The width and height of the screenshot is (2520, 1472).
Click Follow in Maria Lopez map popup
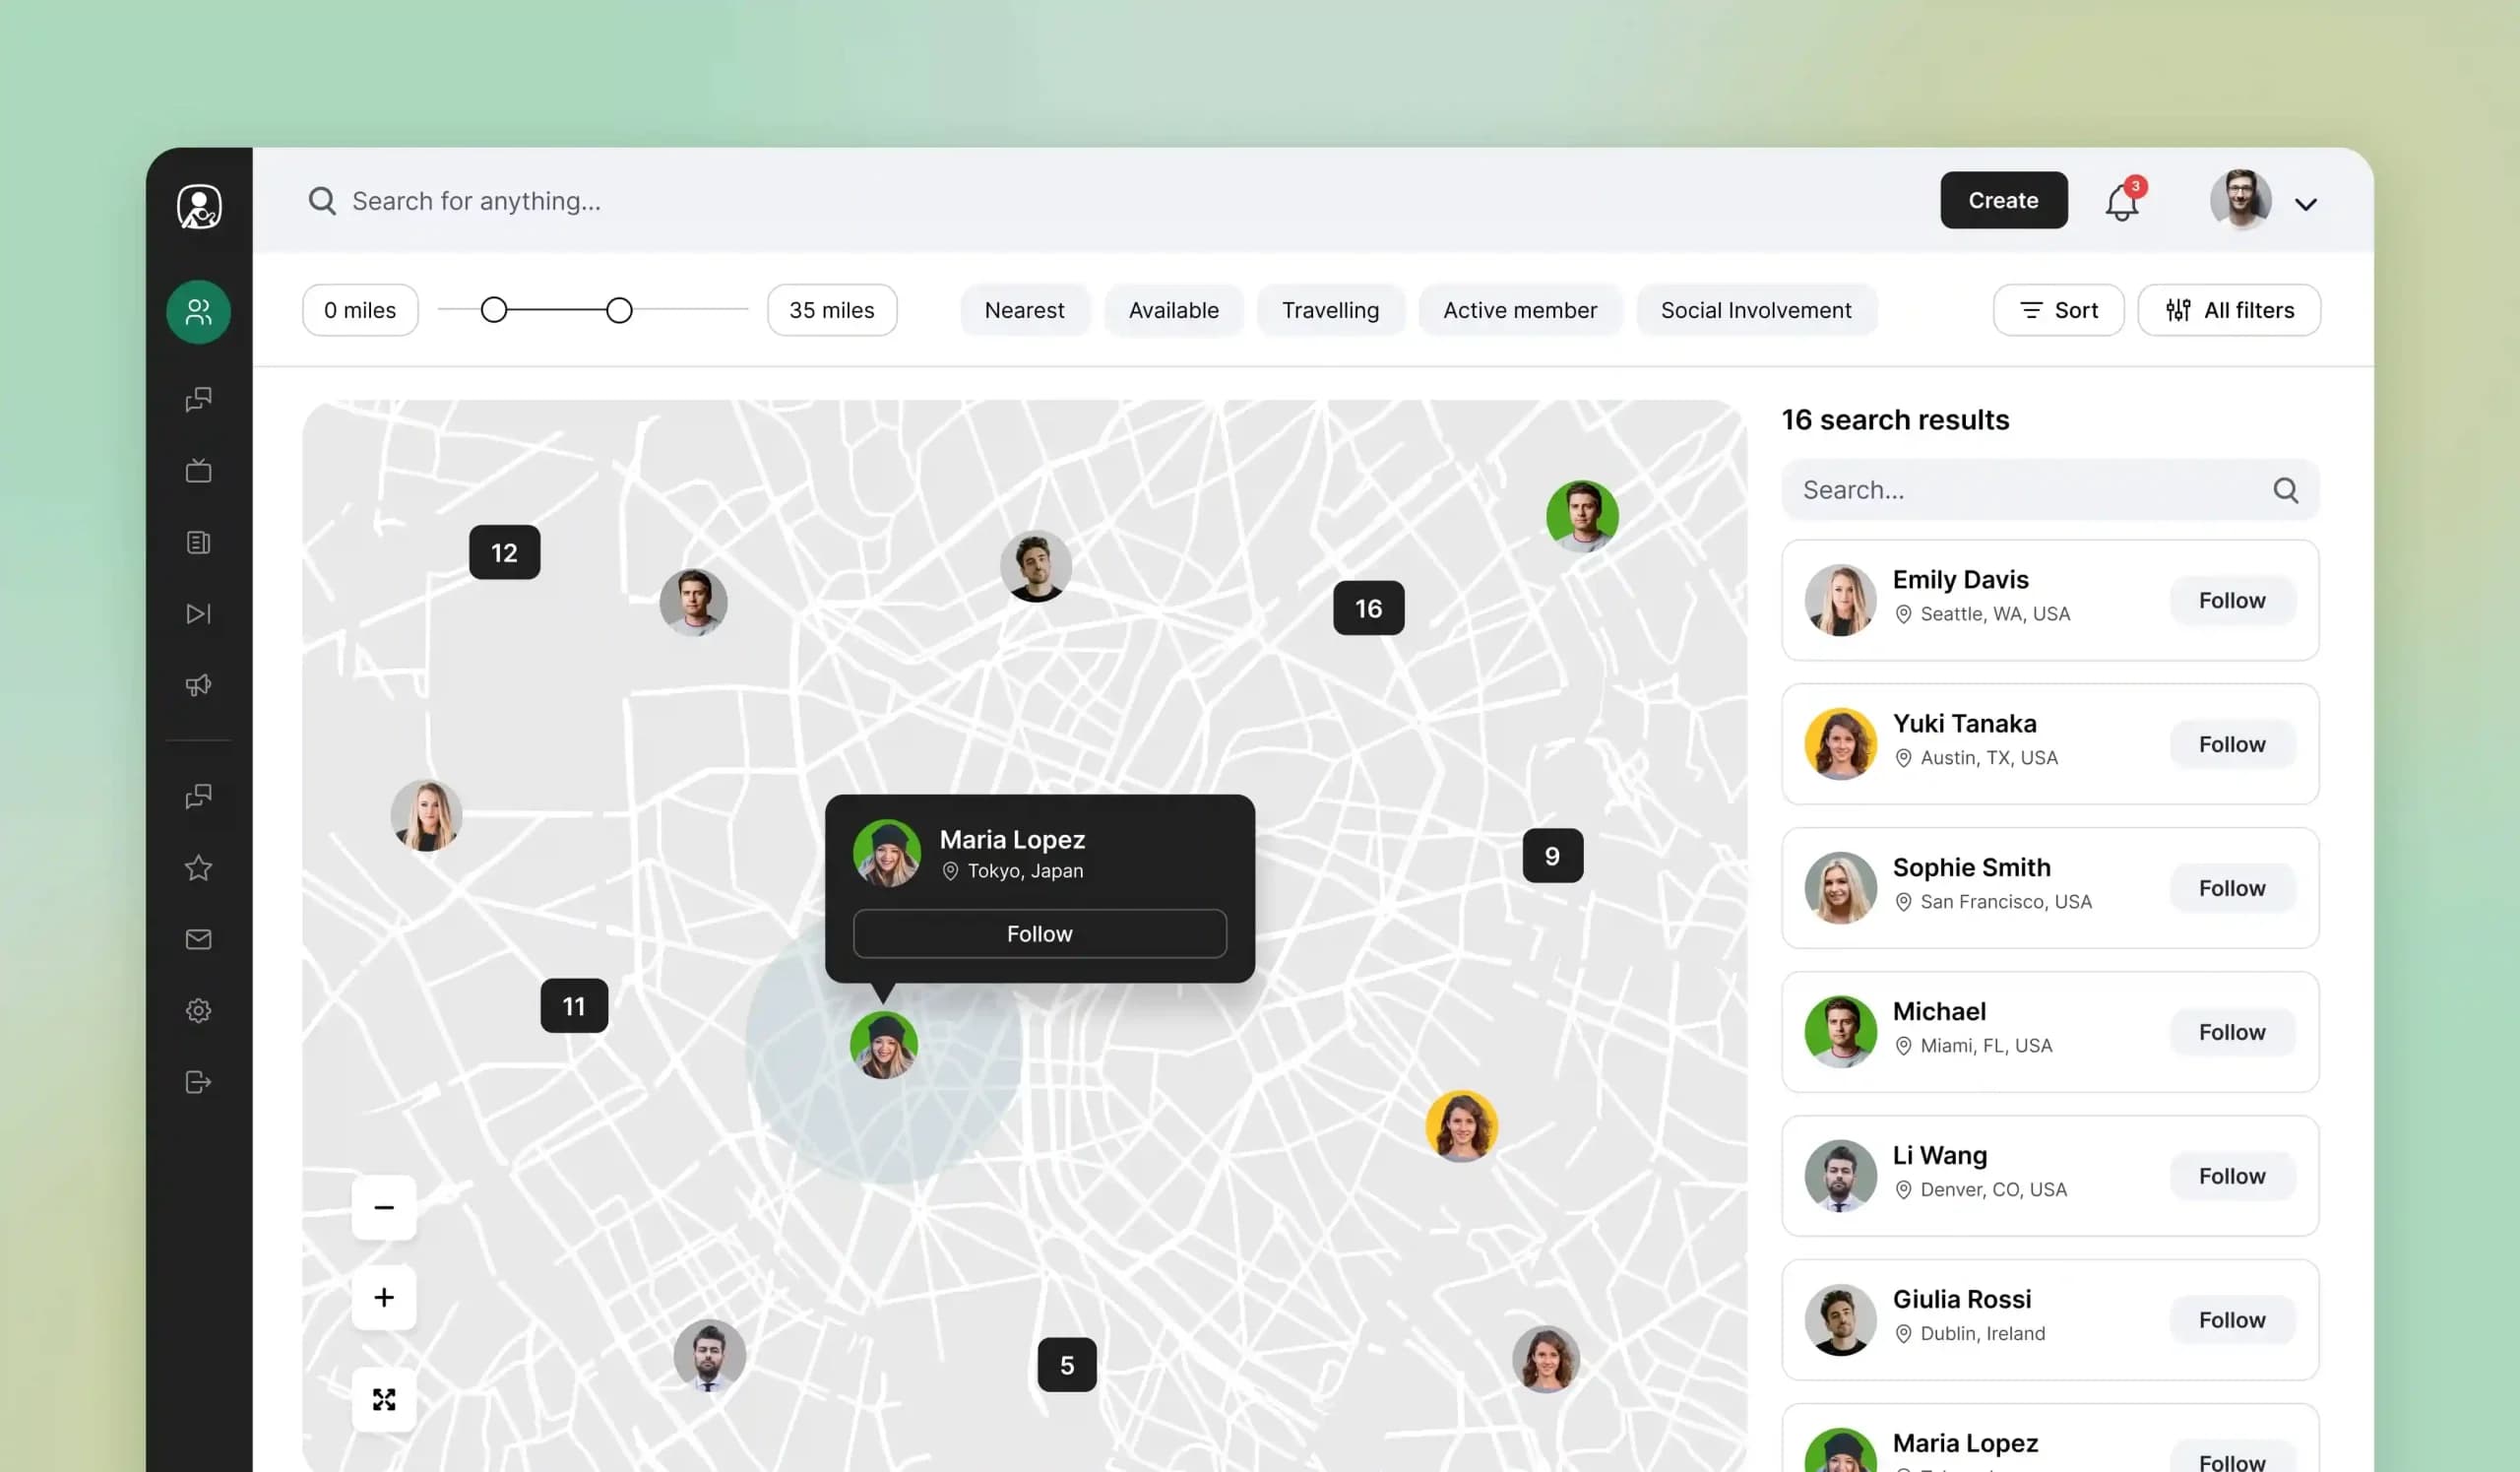(x=1040, y=934)
